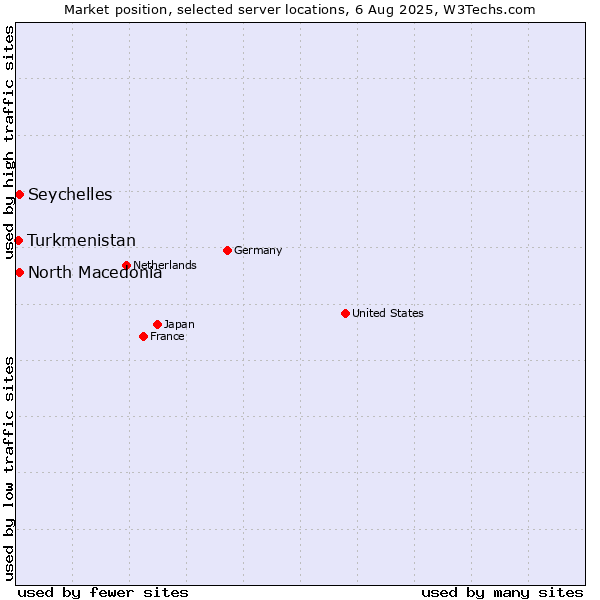
Task: Click the 'Seychelles' label text
Action: click(70, 195)
